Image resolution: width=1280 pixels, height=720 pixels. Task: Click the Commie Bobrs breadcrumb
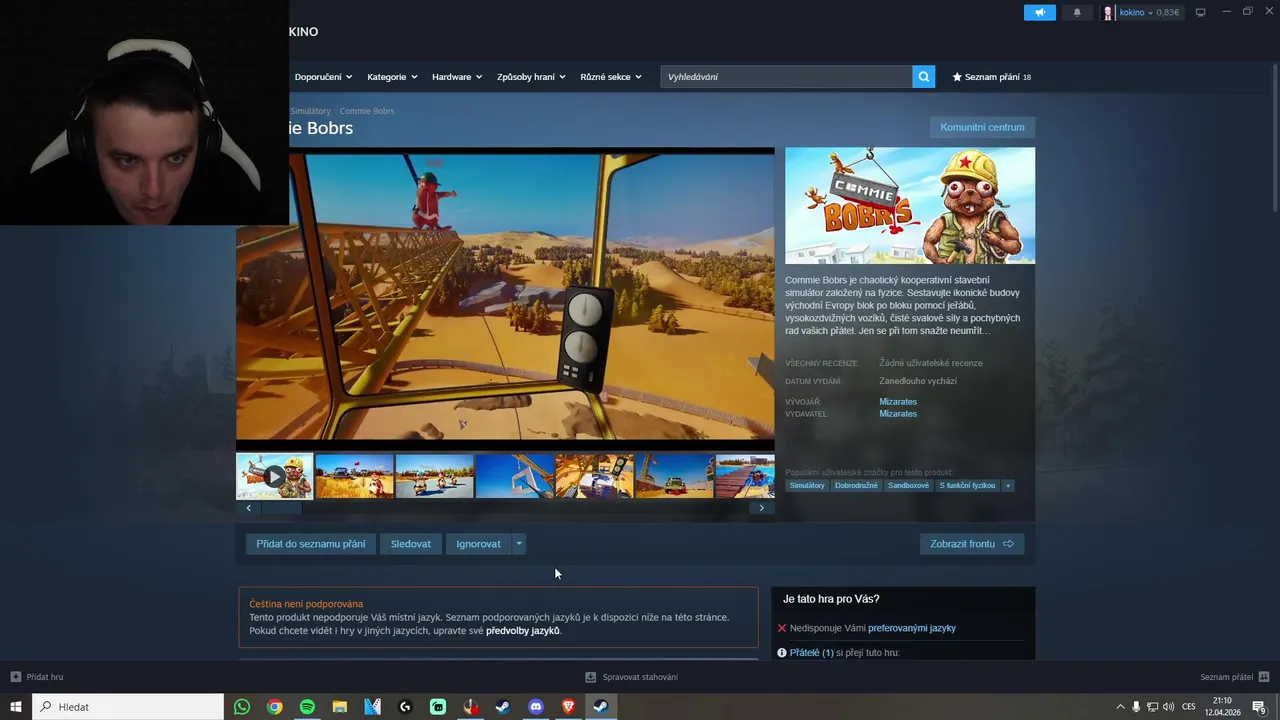point(367,111)
